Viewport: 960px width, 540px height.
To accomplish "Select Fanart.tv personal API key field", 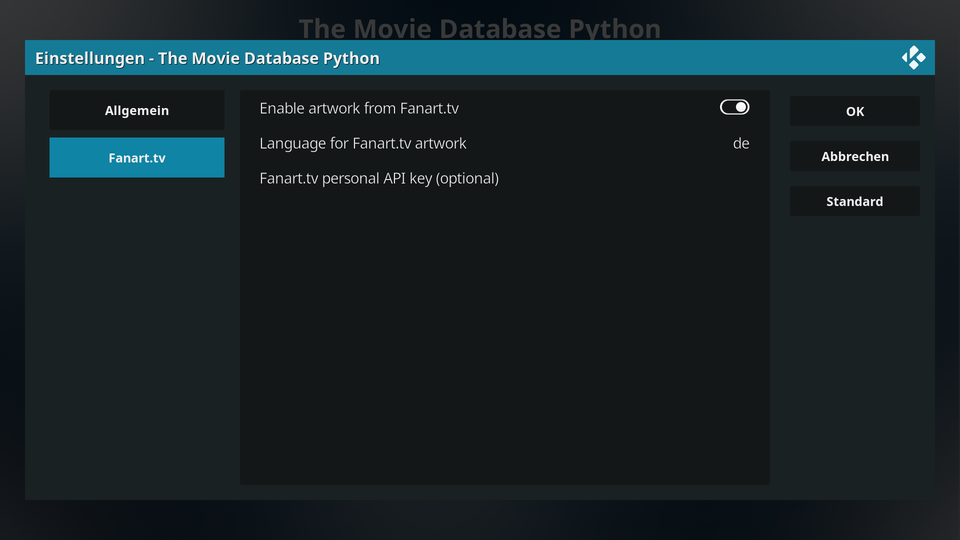I will tap(504, 178).
